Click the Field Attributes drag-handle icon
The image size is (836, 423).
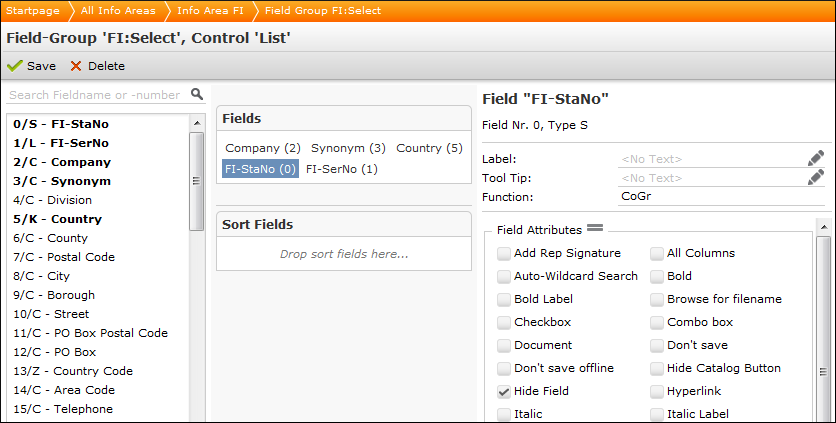point(595,228)
